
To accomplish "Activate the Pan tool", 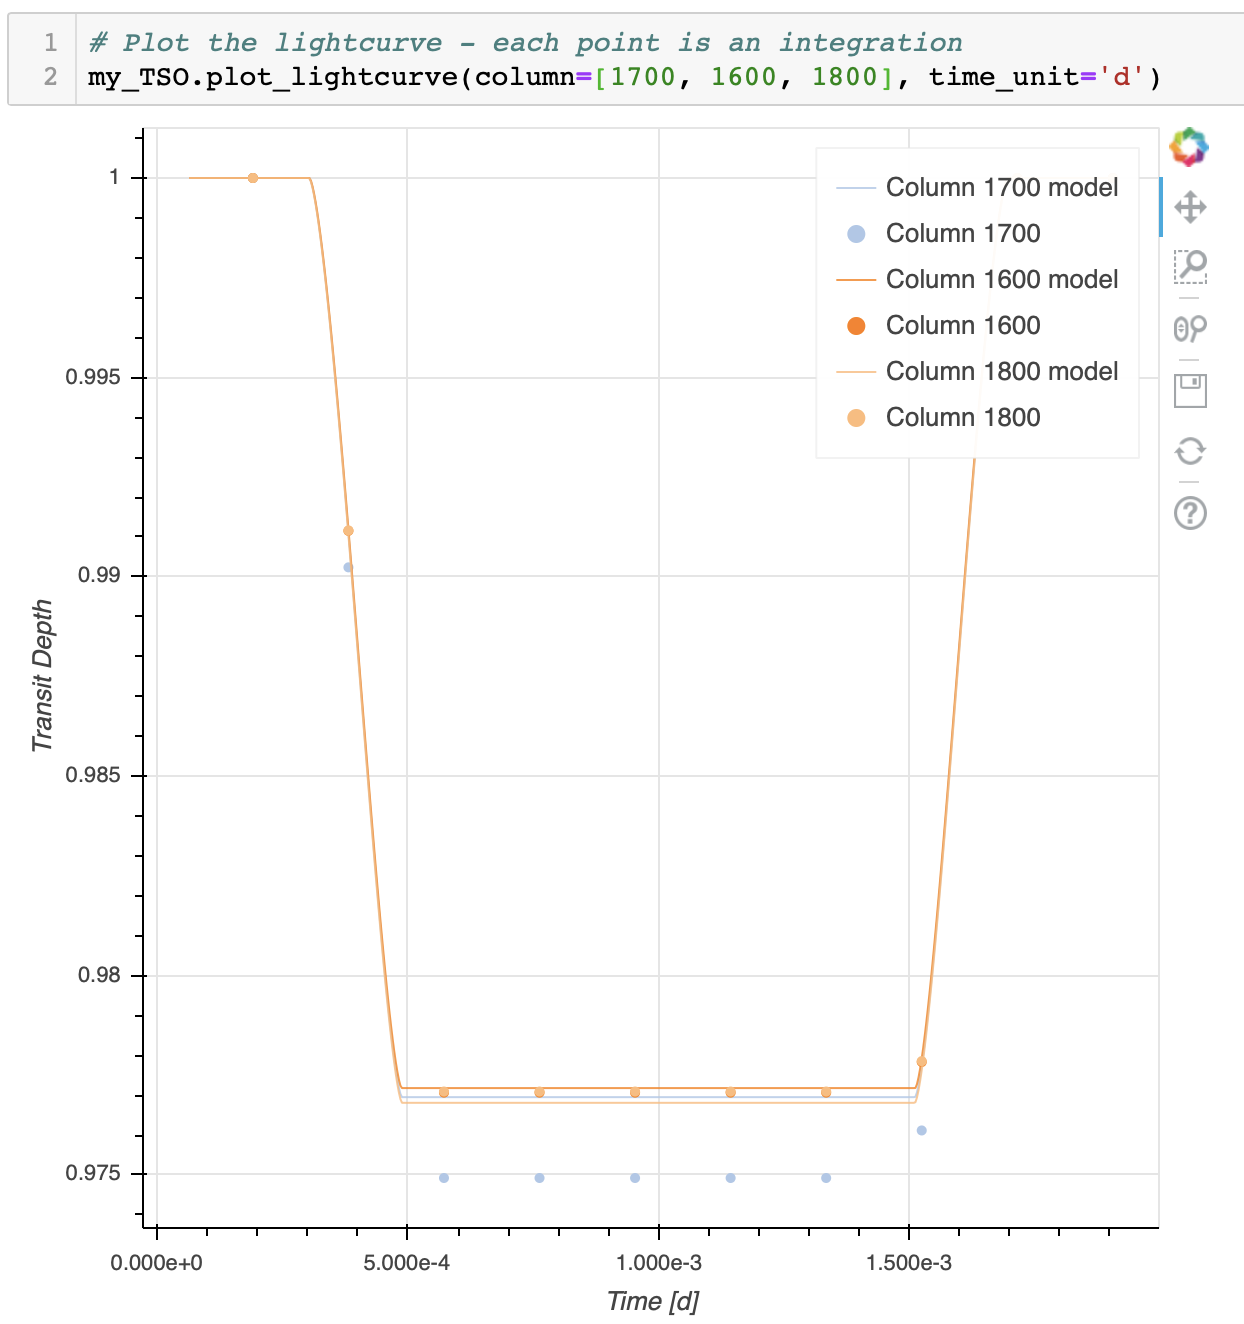I will (x=1190, y=208).
